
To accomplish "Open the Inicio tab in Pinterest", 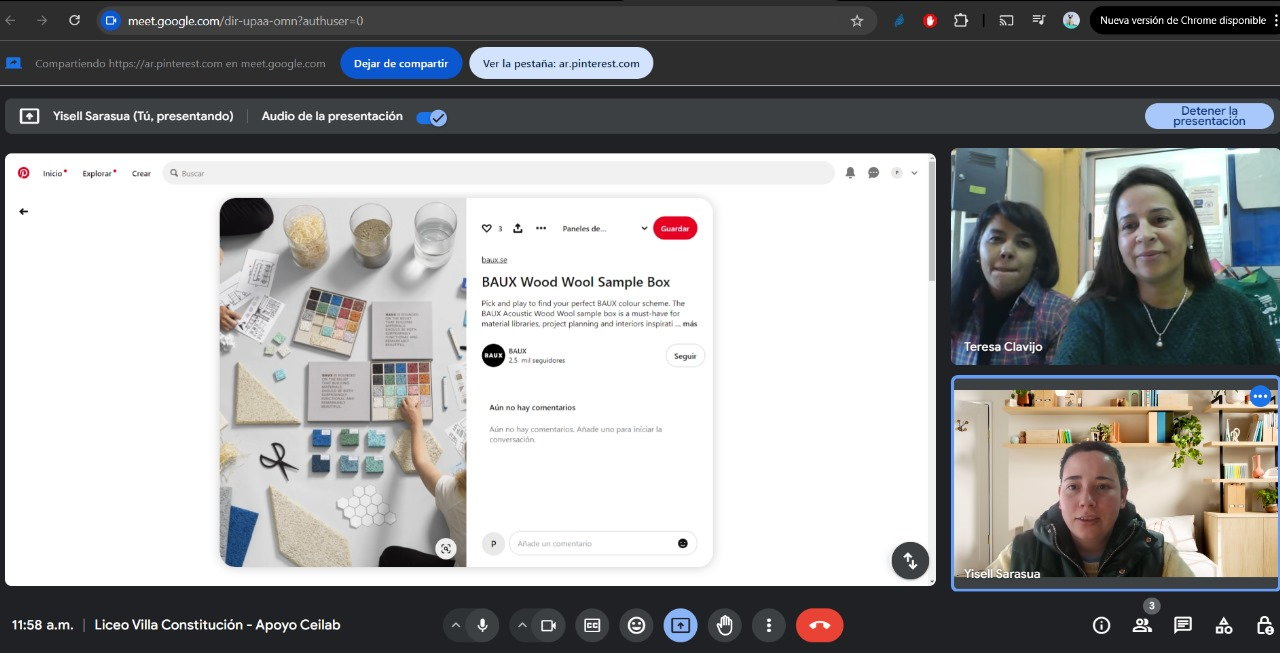I will coord(54,173).
